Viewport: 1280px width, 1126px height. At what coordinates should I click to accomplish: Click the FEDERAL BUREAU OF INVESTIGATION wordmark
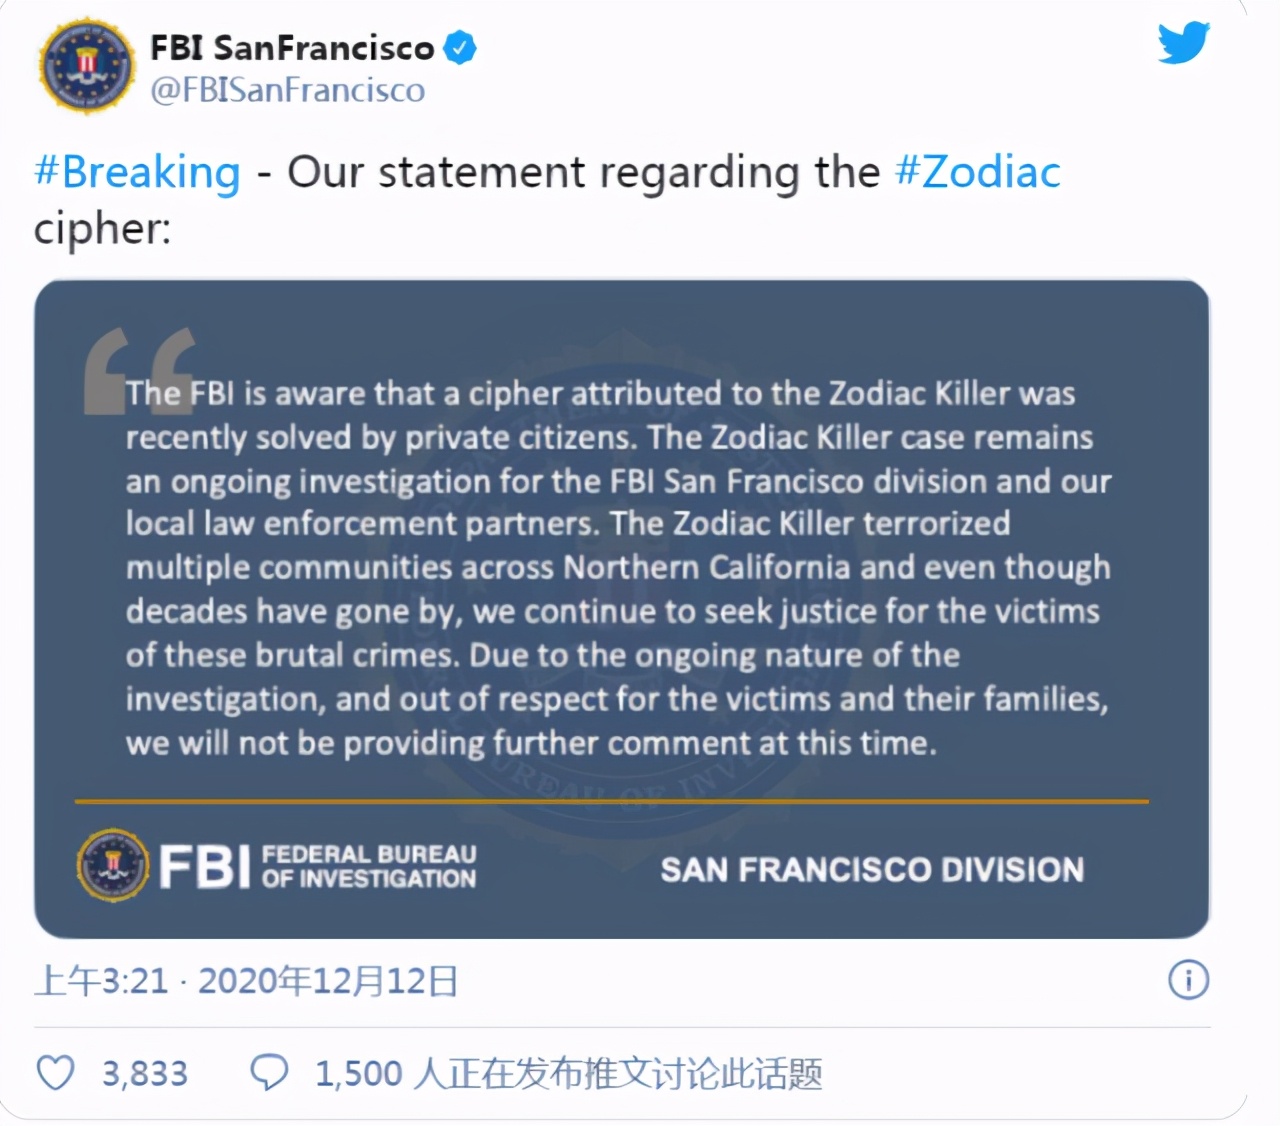click(x=368, y=867)
